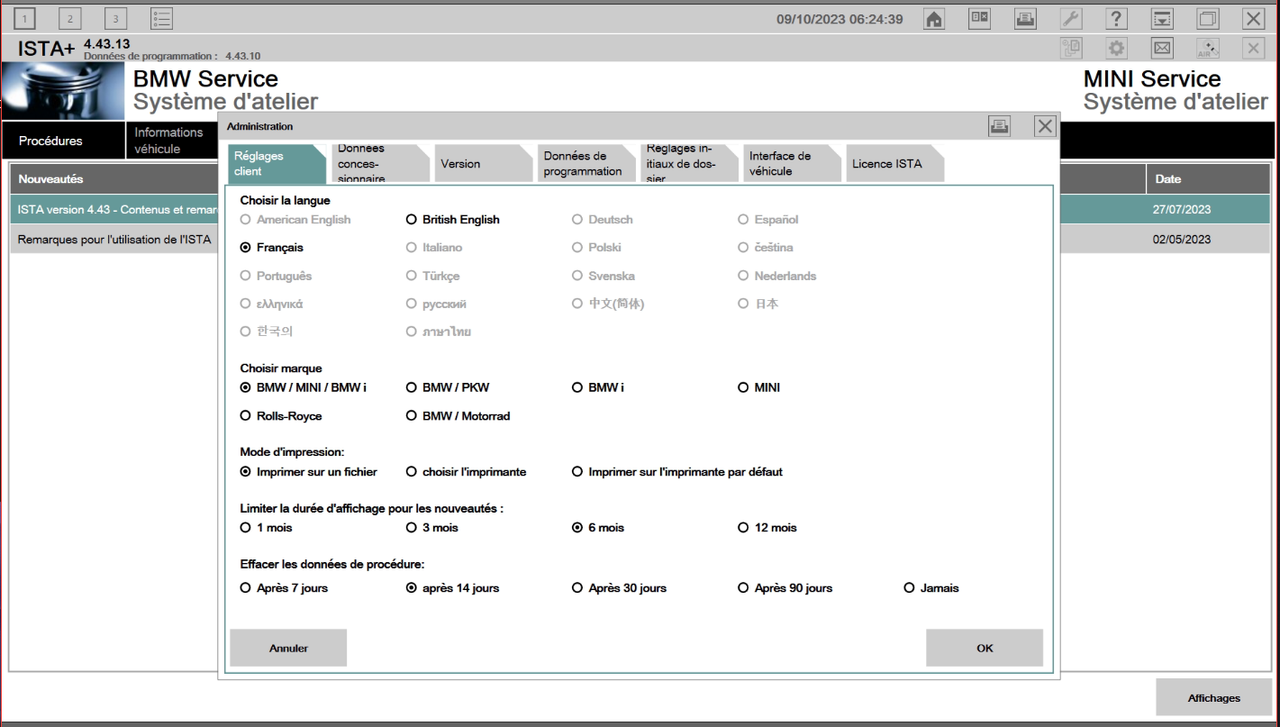The image size is (1280, 727).
Task: Click the Home icon in top toolbar
Action: (934, 19)
